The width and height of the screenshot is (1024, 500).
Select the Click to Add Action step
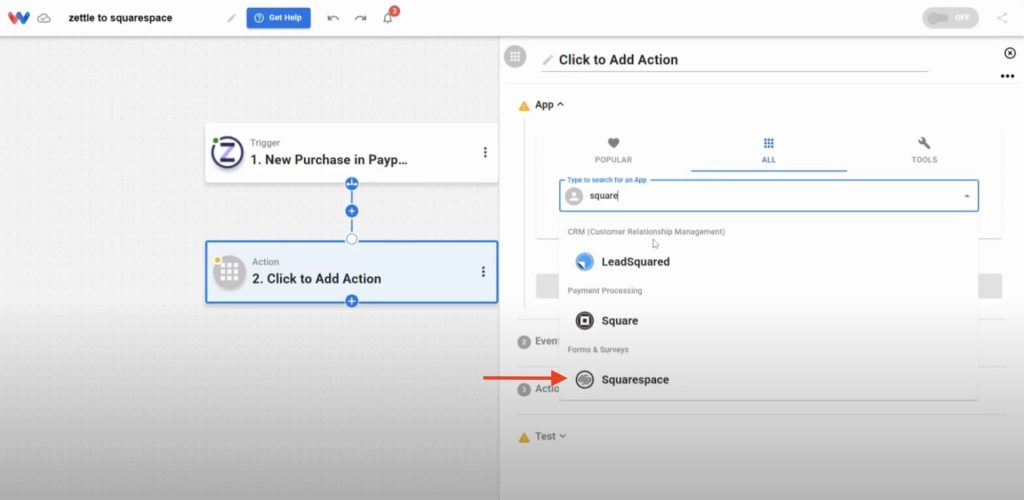click(351, 272)
